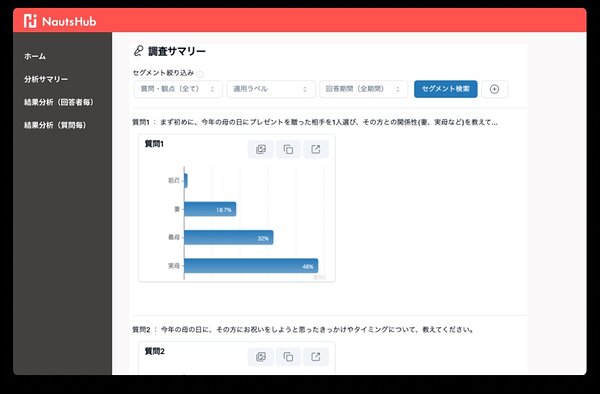Click the info icon beside セグメント絞り込み
Image resolution: width=600 pixels, height=394 pixels.
(x=200, y=74)
